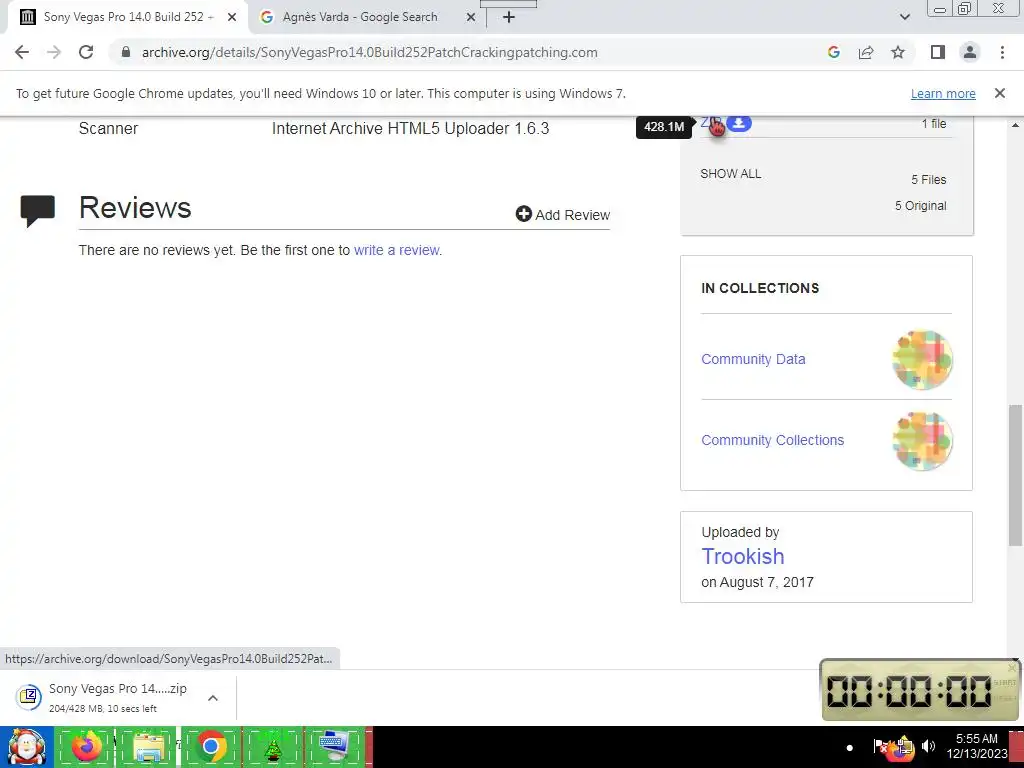The image size is (1024, 768).
Task: Click the IN COLLECTIONS heading
Action: click(x=760, y=288)
